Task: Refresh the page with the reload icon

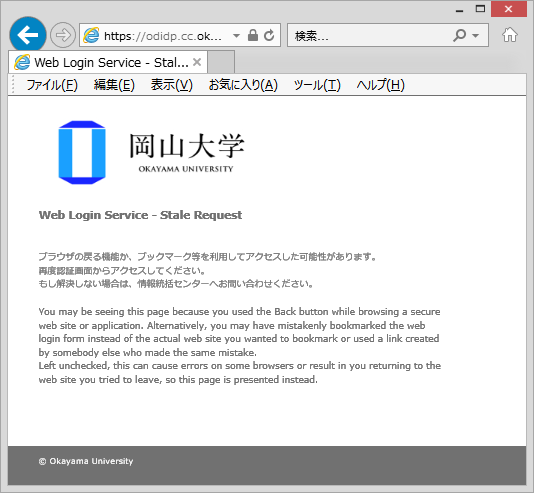Action: click(x=269, y=35)
